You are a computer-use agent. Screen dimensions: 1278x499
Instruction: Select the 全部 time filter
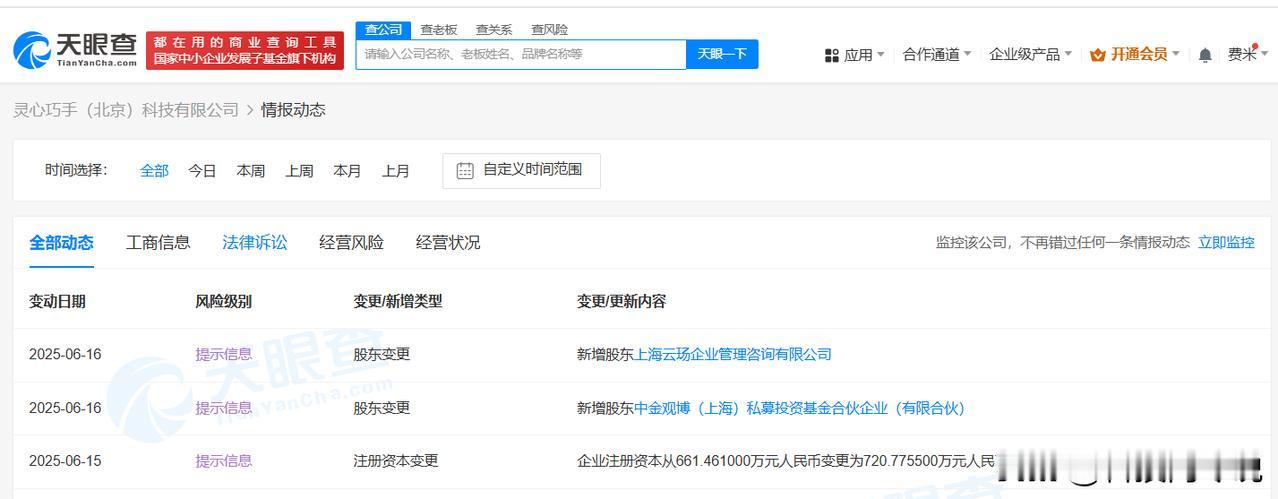154,171
